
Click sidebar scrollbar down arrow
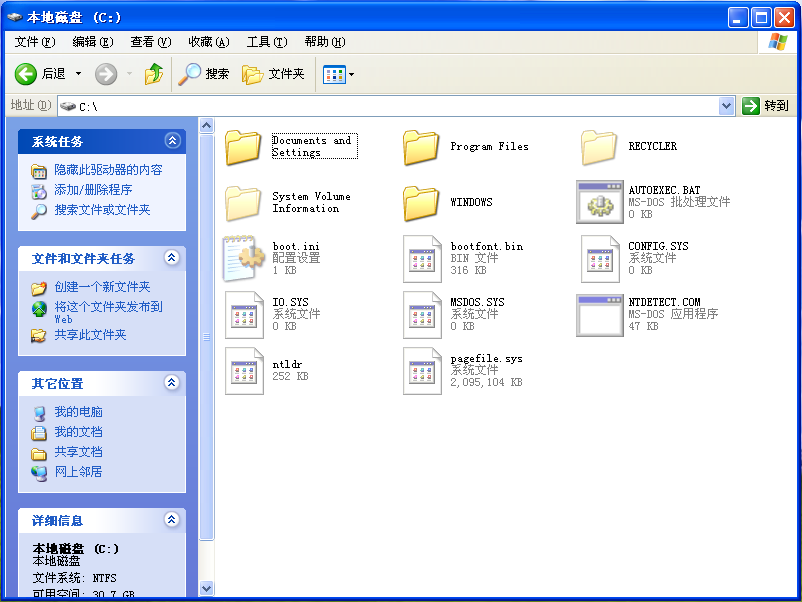(207, 589)
